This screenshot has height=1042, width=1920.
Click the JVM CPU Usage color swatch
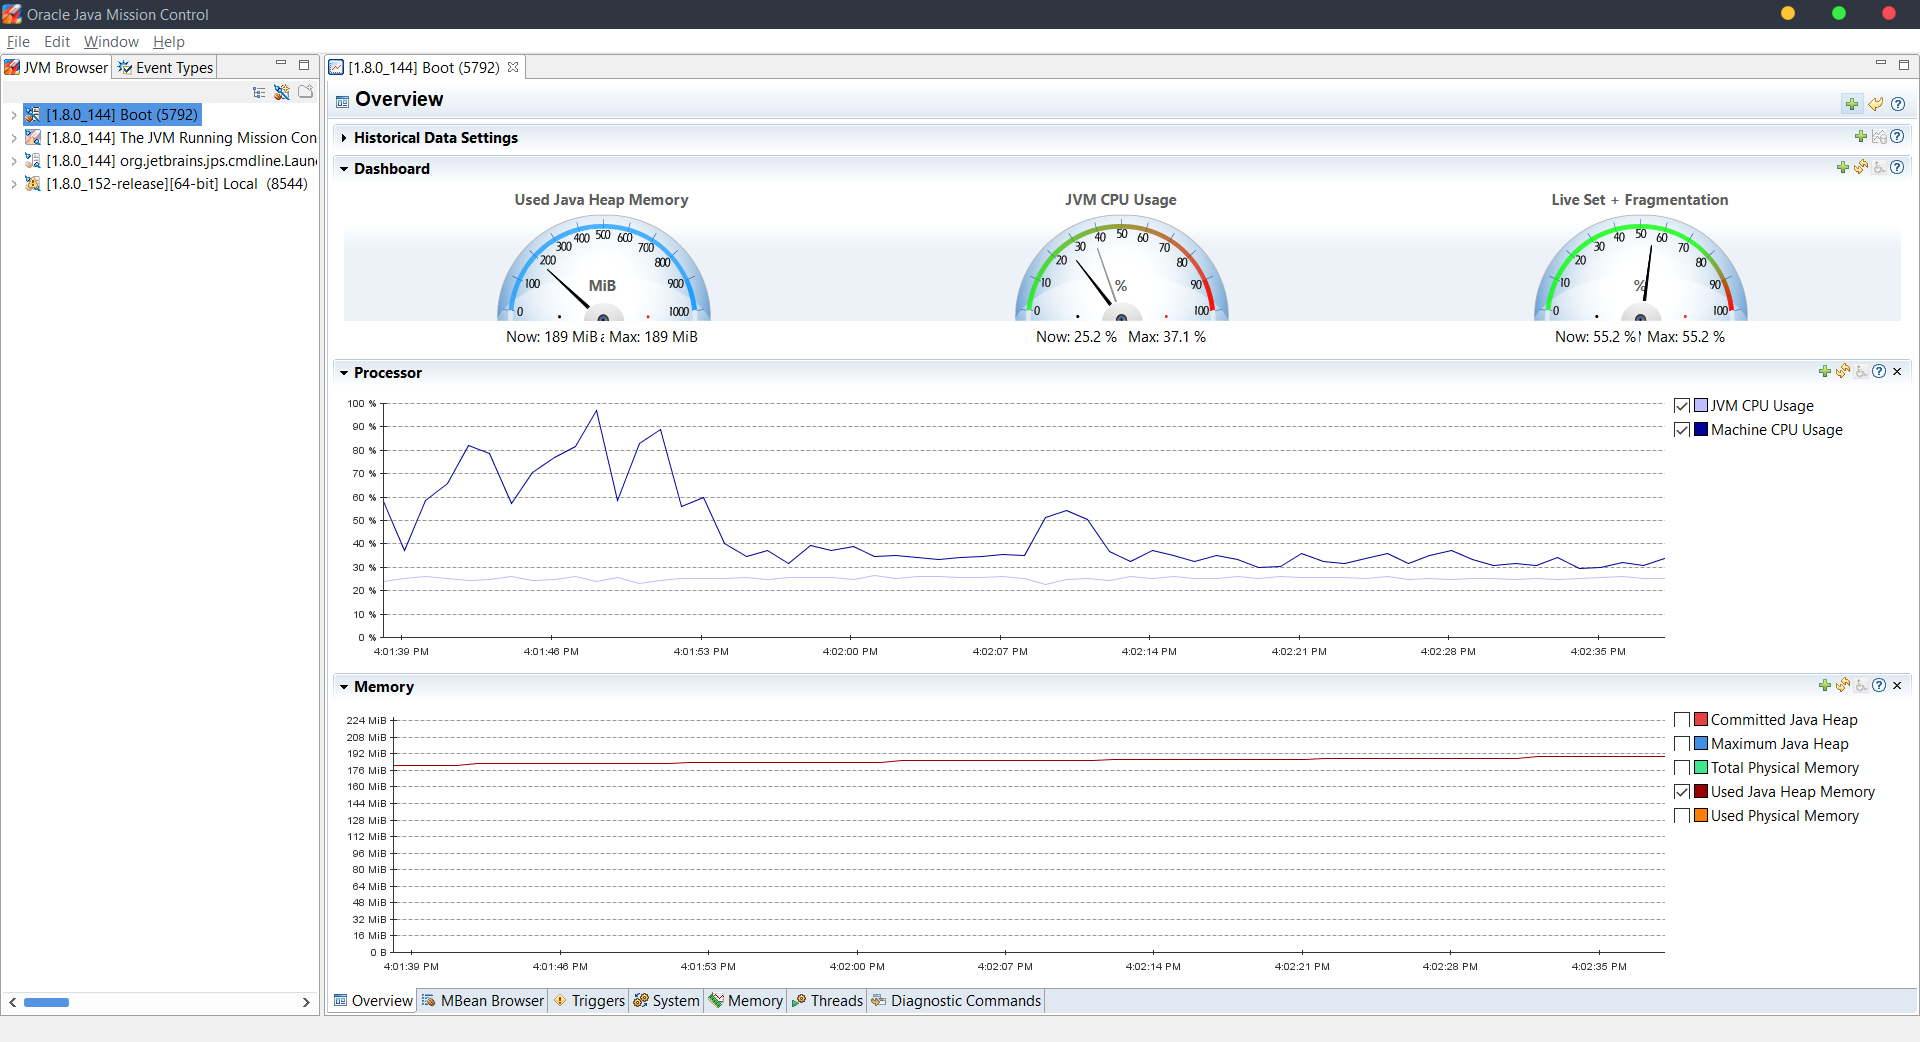click(x=1701, y=406)
